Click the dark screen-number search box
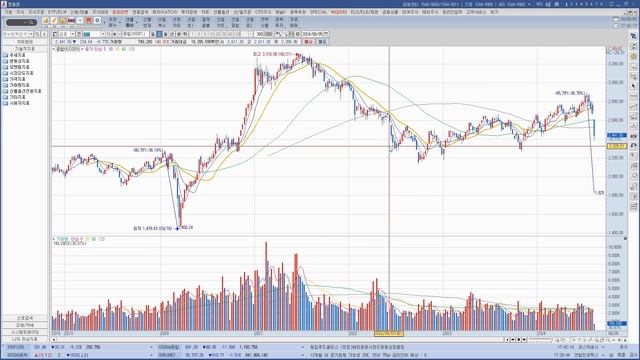 tap(21, 22)
